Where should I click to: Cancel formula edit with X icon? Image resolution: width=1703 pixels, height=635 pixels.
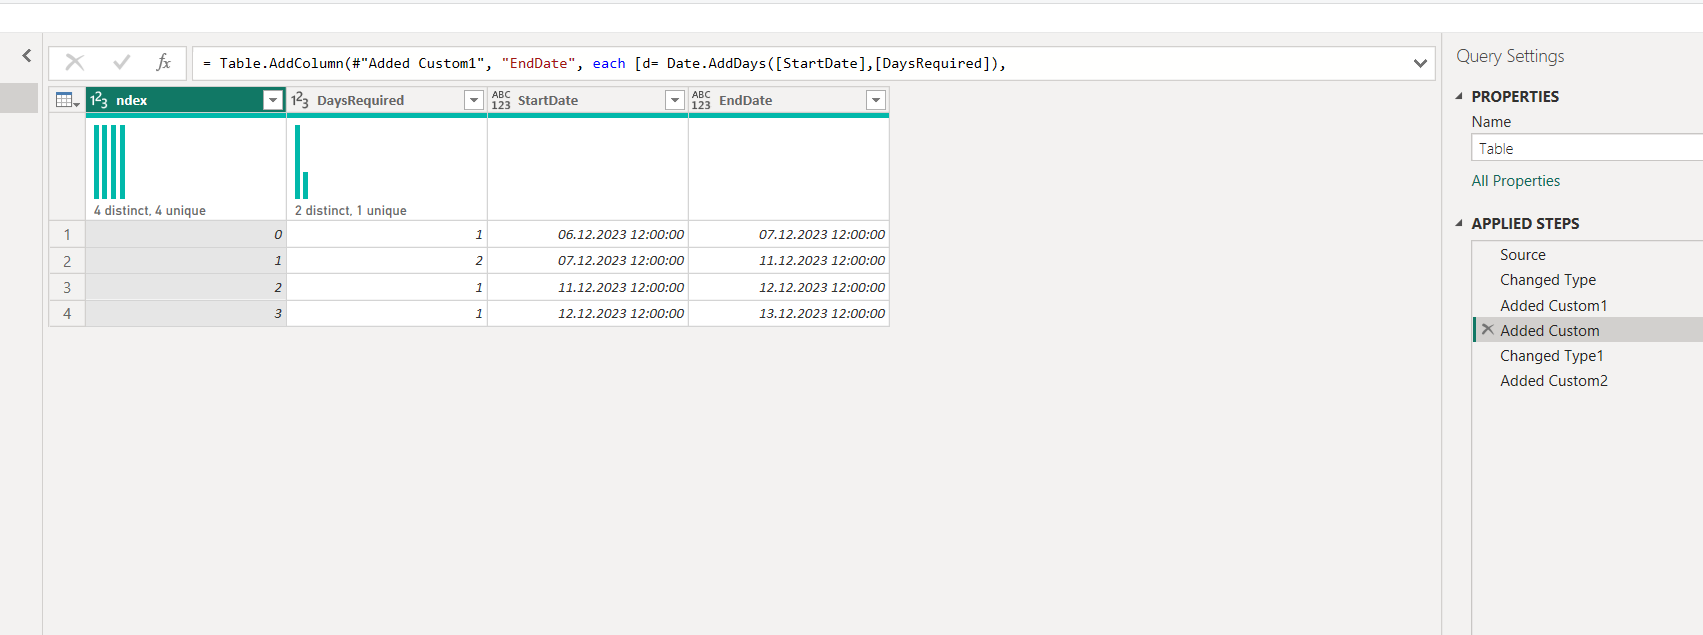75,62
